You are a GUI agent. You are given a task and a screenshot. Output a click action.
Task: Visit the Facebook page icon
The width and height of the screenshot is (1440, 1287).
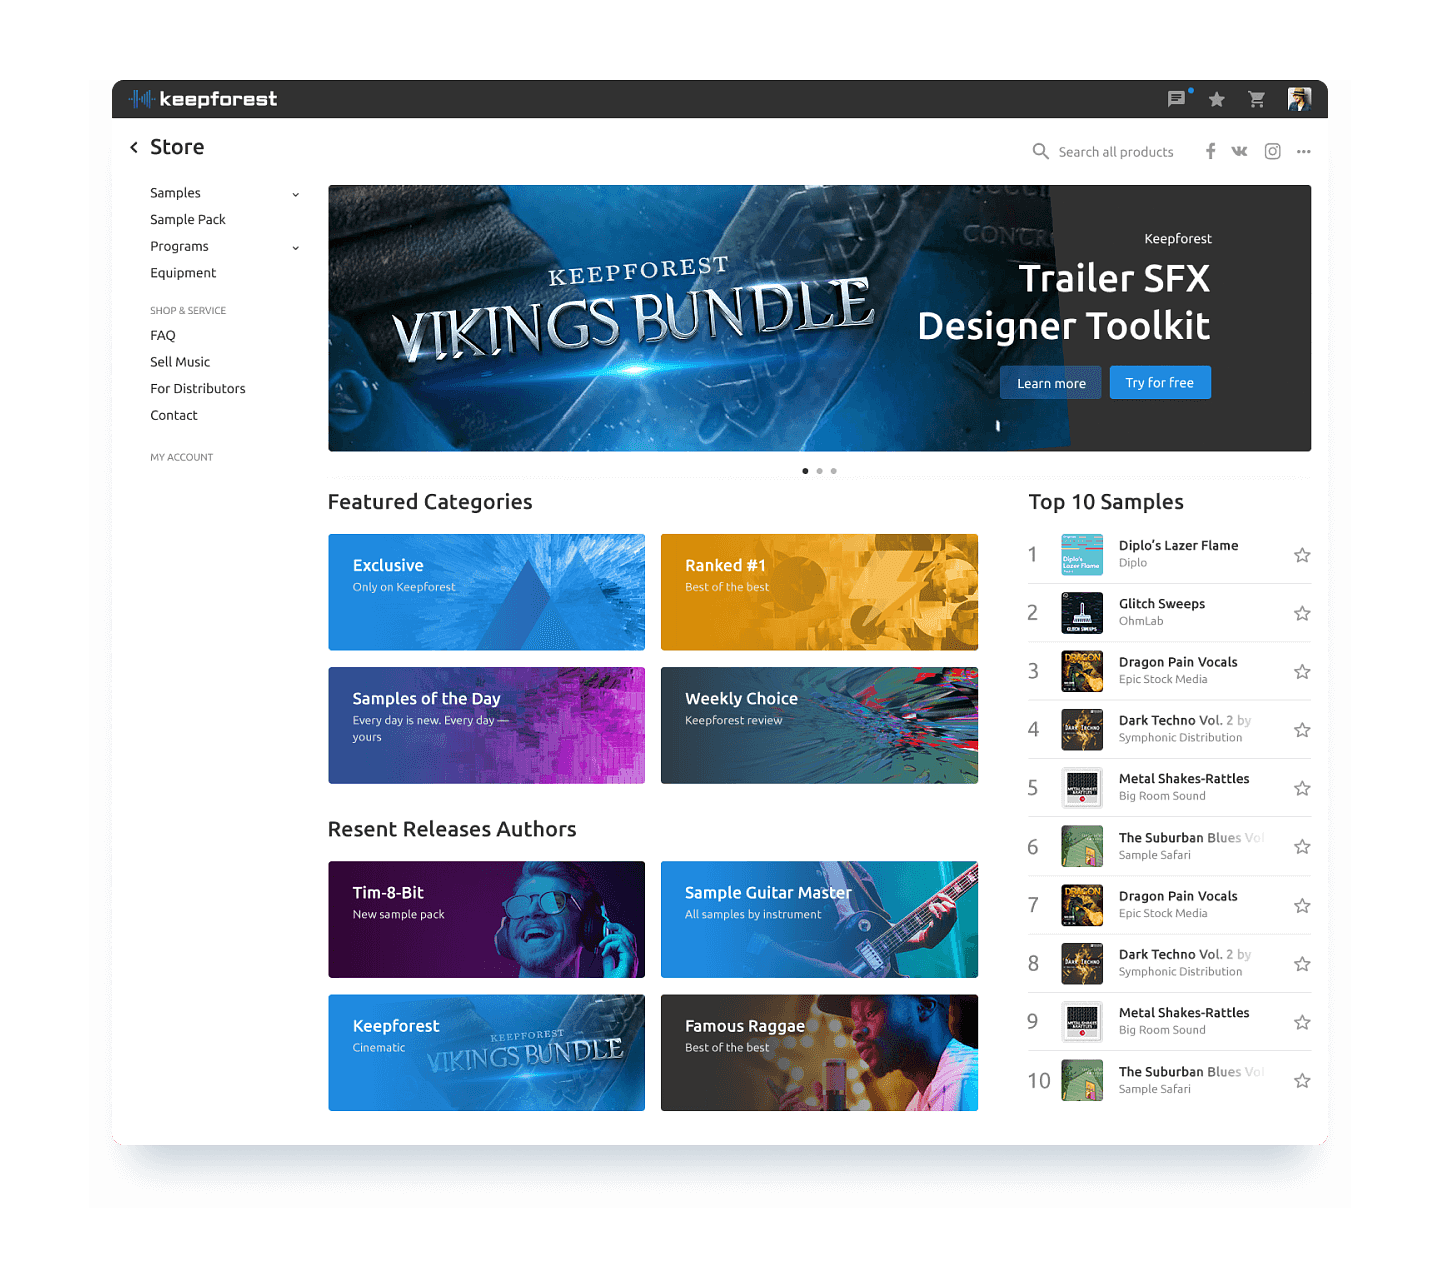[1210, 151]
